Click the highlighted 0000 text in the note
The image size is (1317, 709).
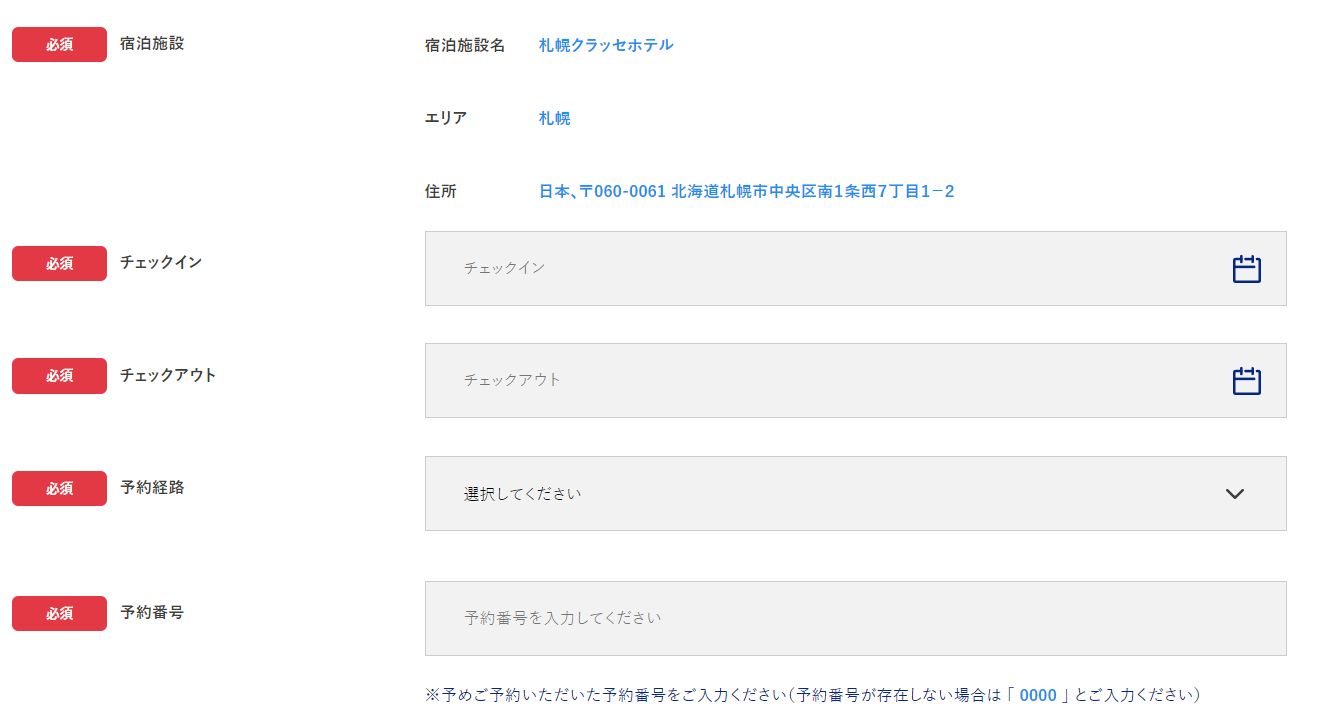point(1038,695)
